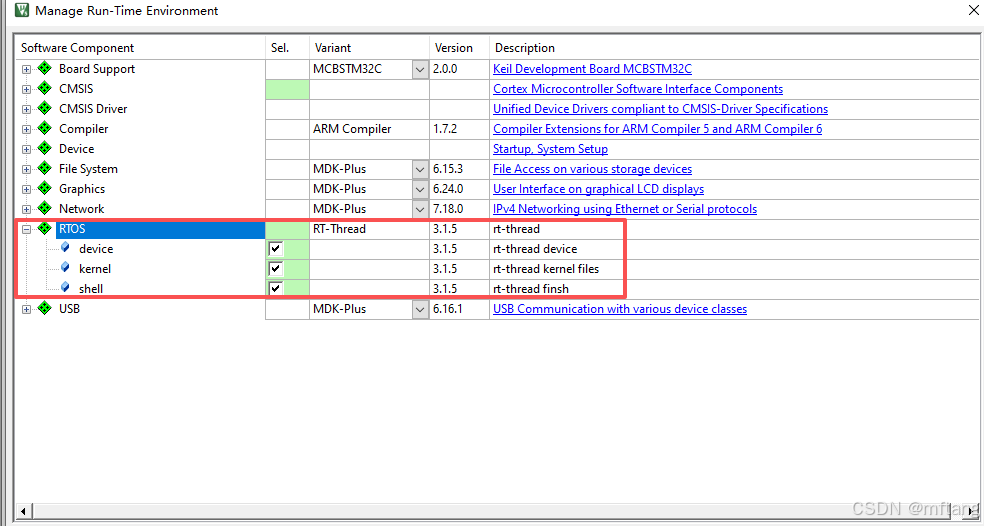Click the Keil app icon in title bar
Screen dimensions: 984x526
coord(22,10)
